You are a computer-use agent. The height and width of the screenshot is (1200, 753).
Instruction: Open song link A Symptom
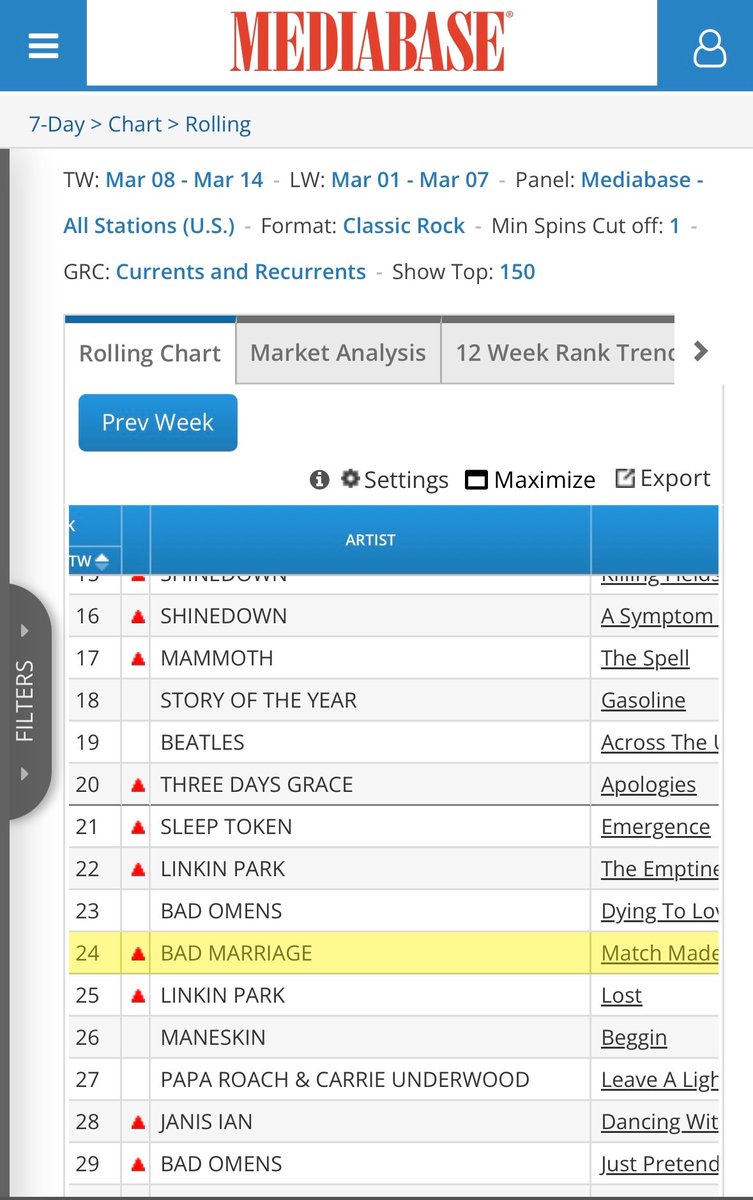pyautogui.click(x=657, y=617)
